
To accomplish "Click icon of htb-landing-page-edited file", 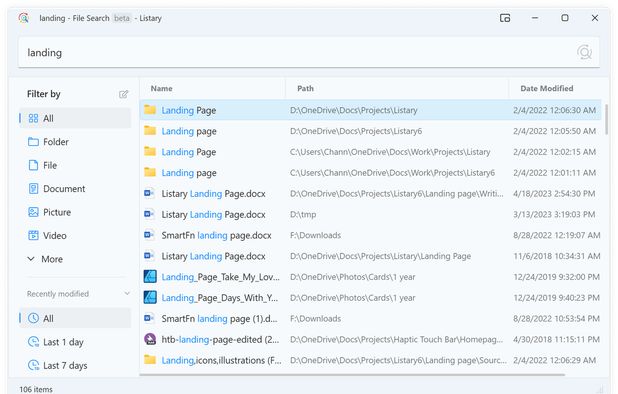I will pos(150,339).
